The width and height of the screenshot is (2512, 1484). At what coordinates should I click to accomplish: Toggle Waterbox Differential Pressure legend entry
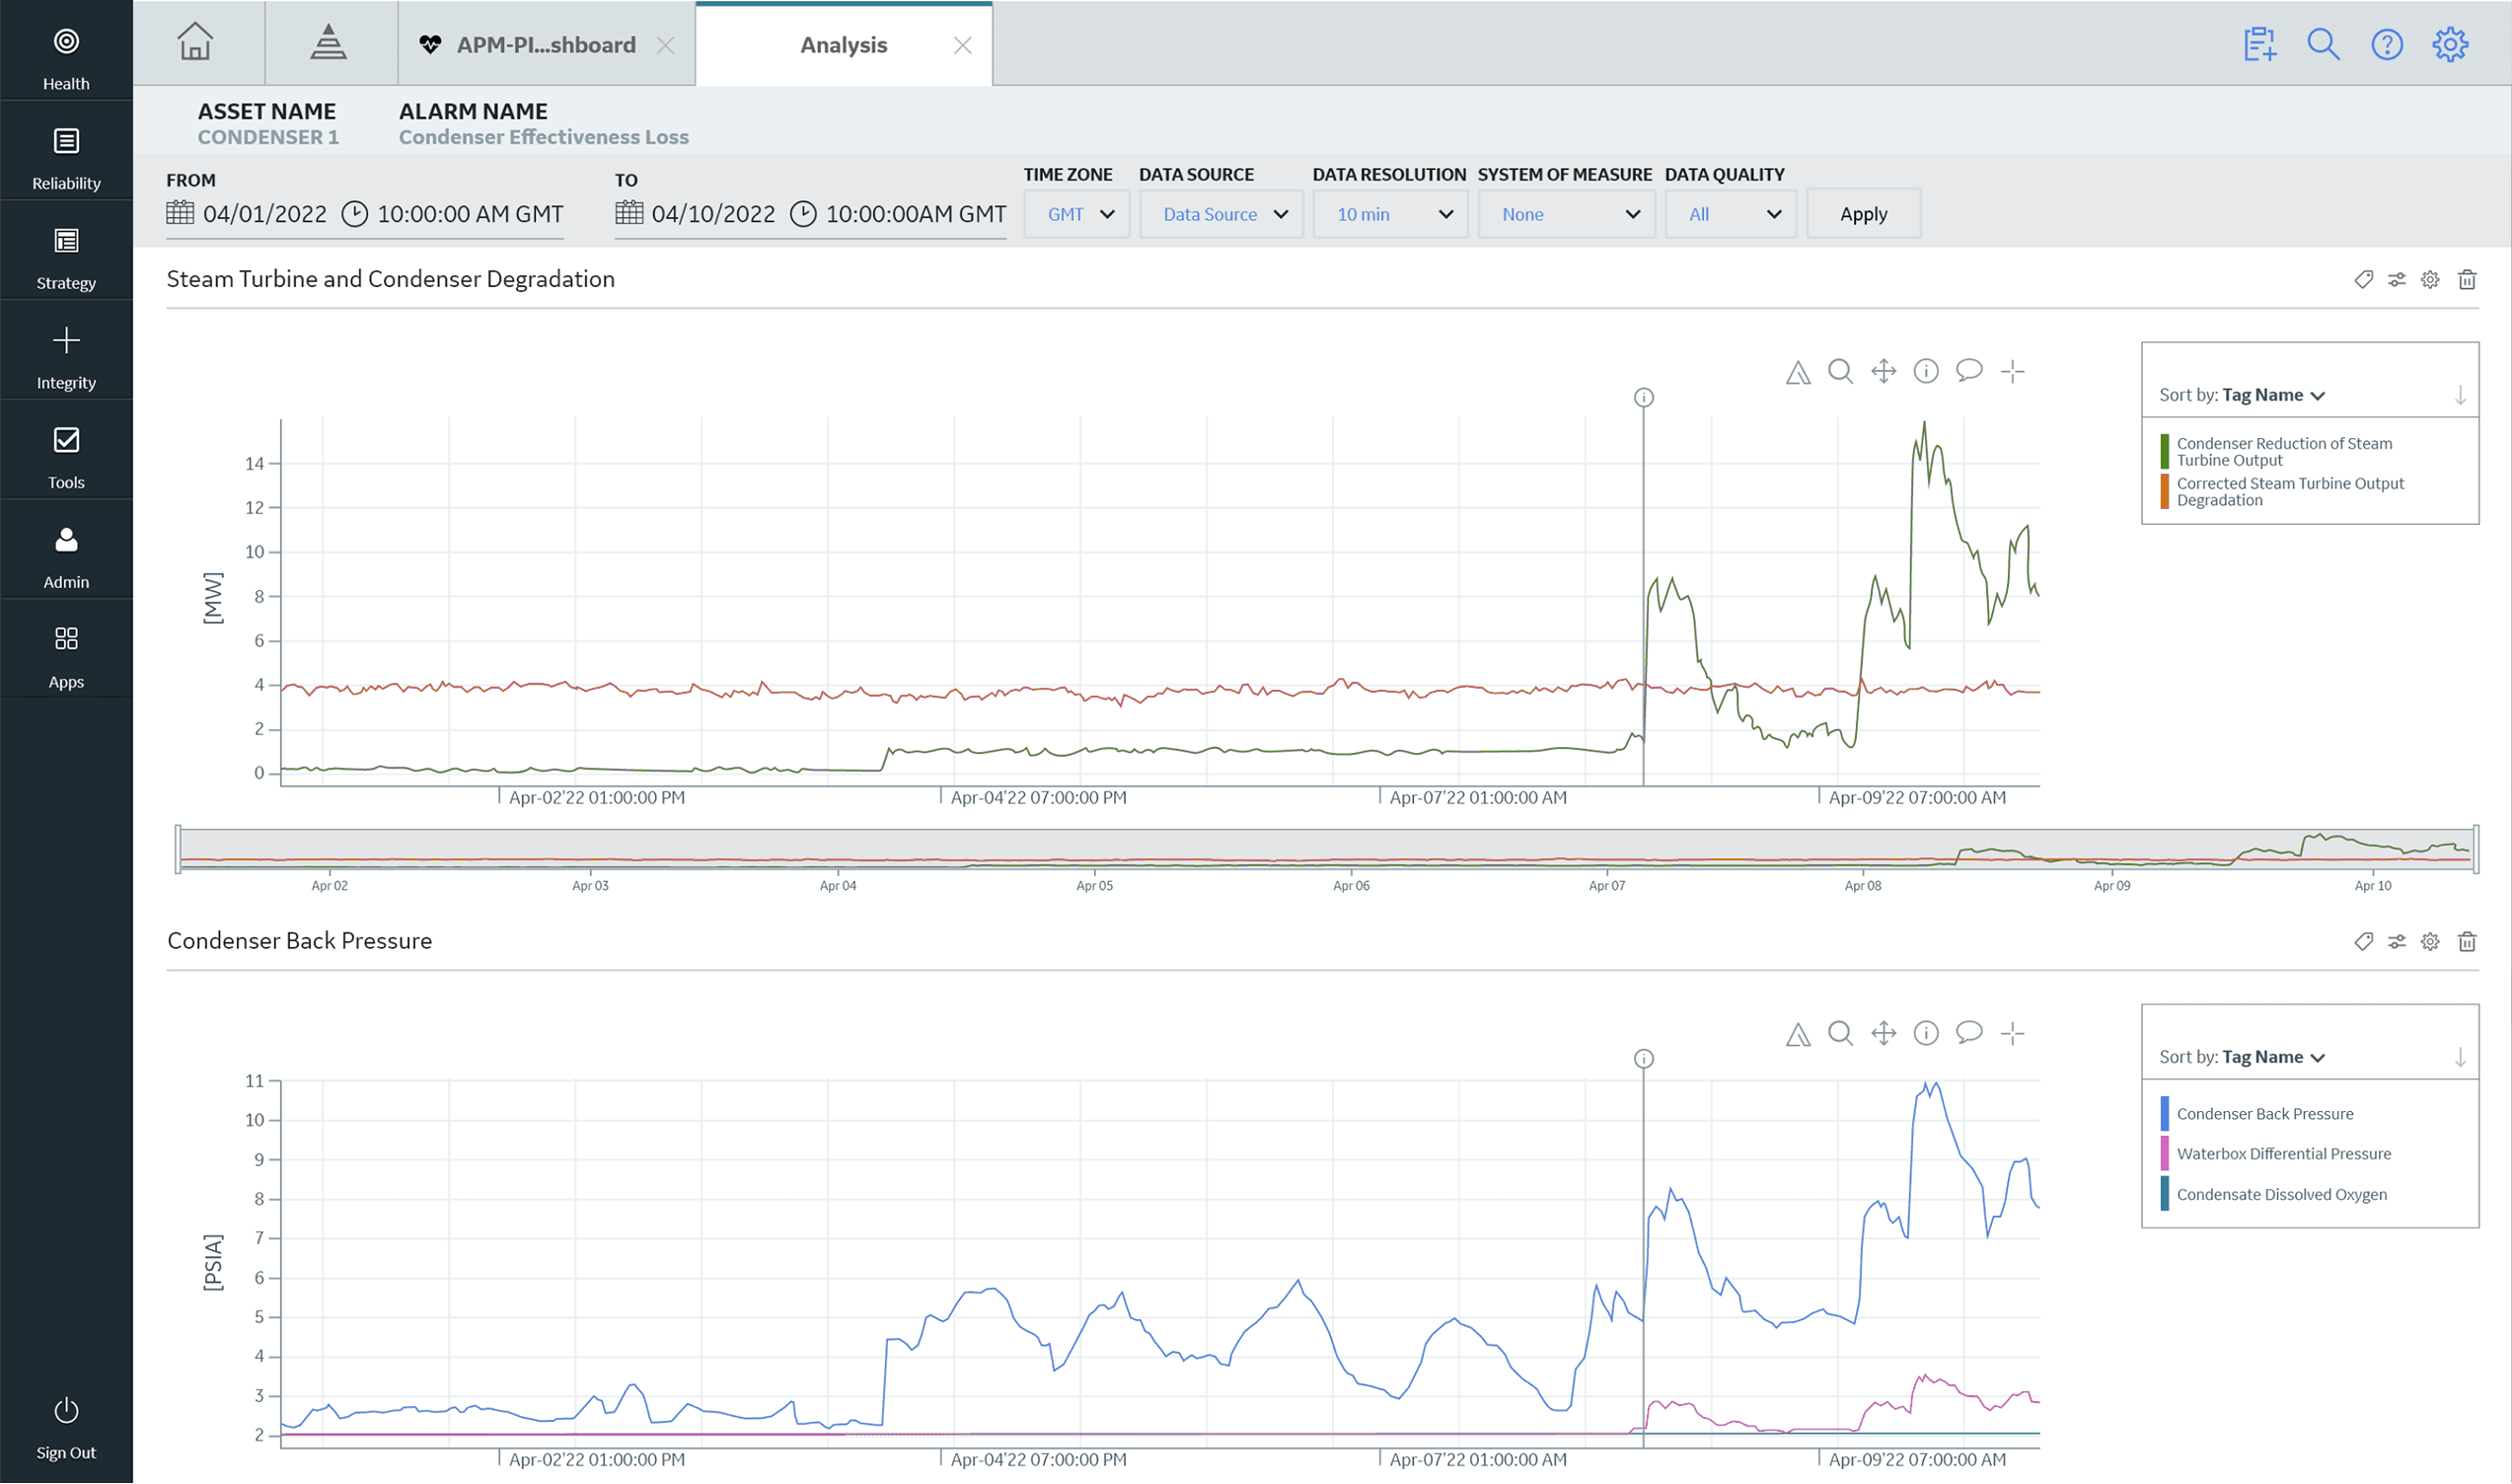(2283, 1154)
